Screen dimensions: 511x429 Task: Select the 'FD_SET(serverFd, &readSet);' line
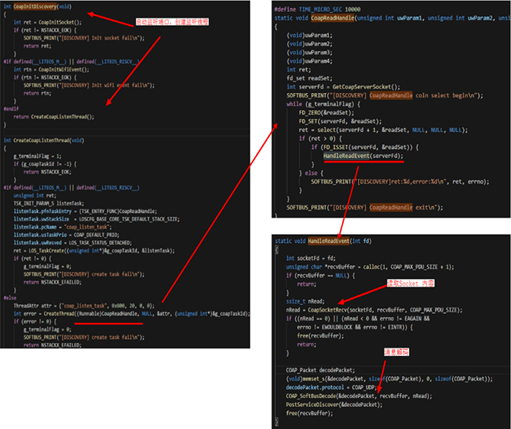pos(340,121)
